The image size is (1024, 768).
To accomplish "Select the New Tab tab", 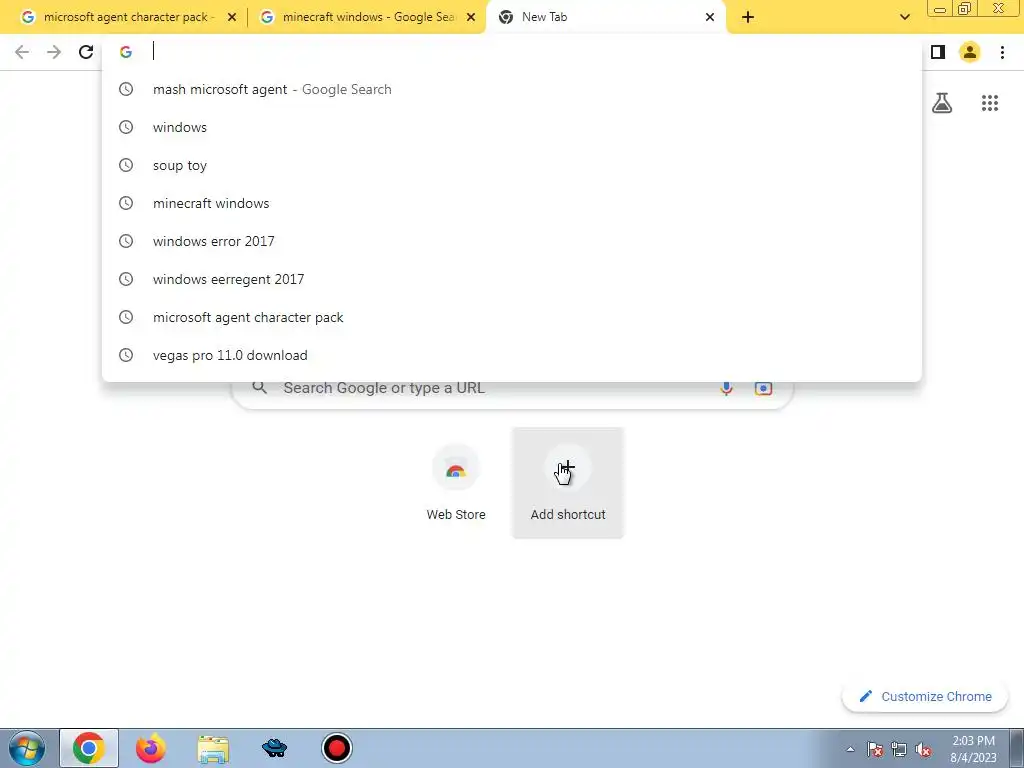I will [x=606, y=17].
